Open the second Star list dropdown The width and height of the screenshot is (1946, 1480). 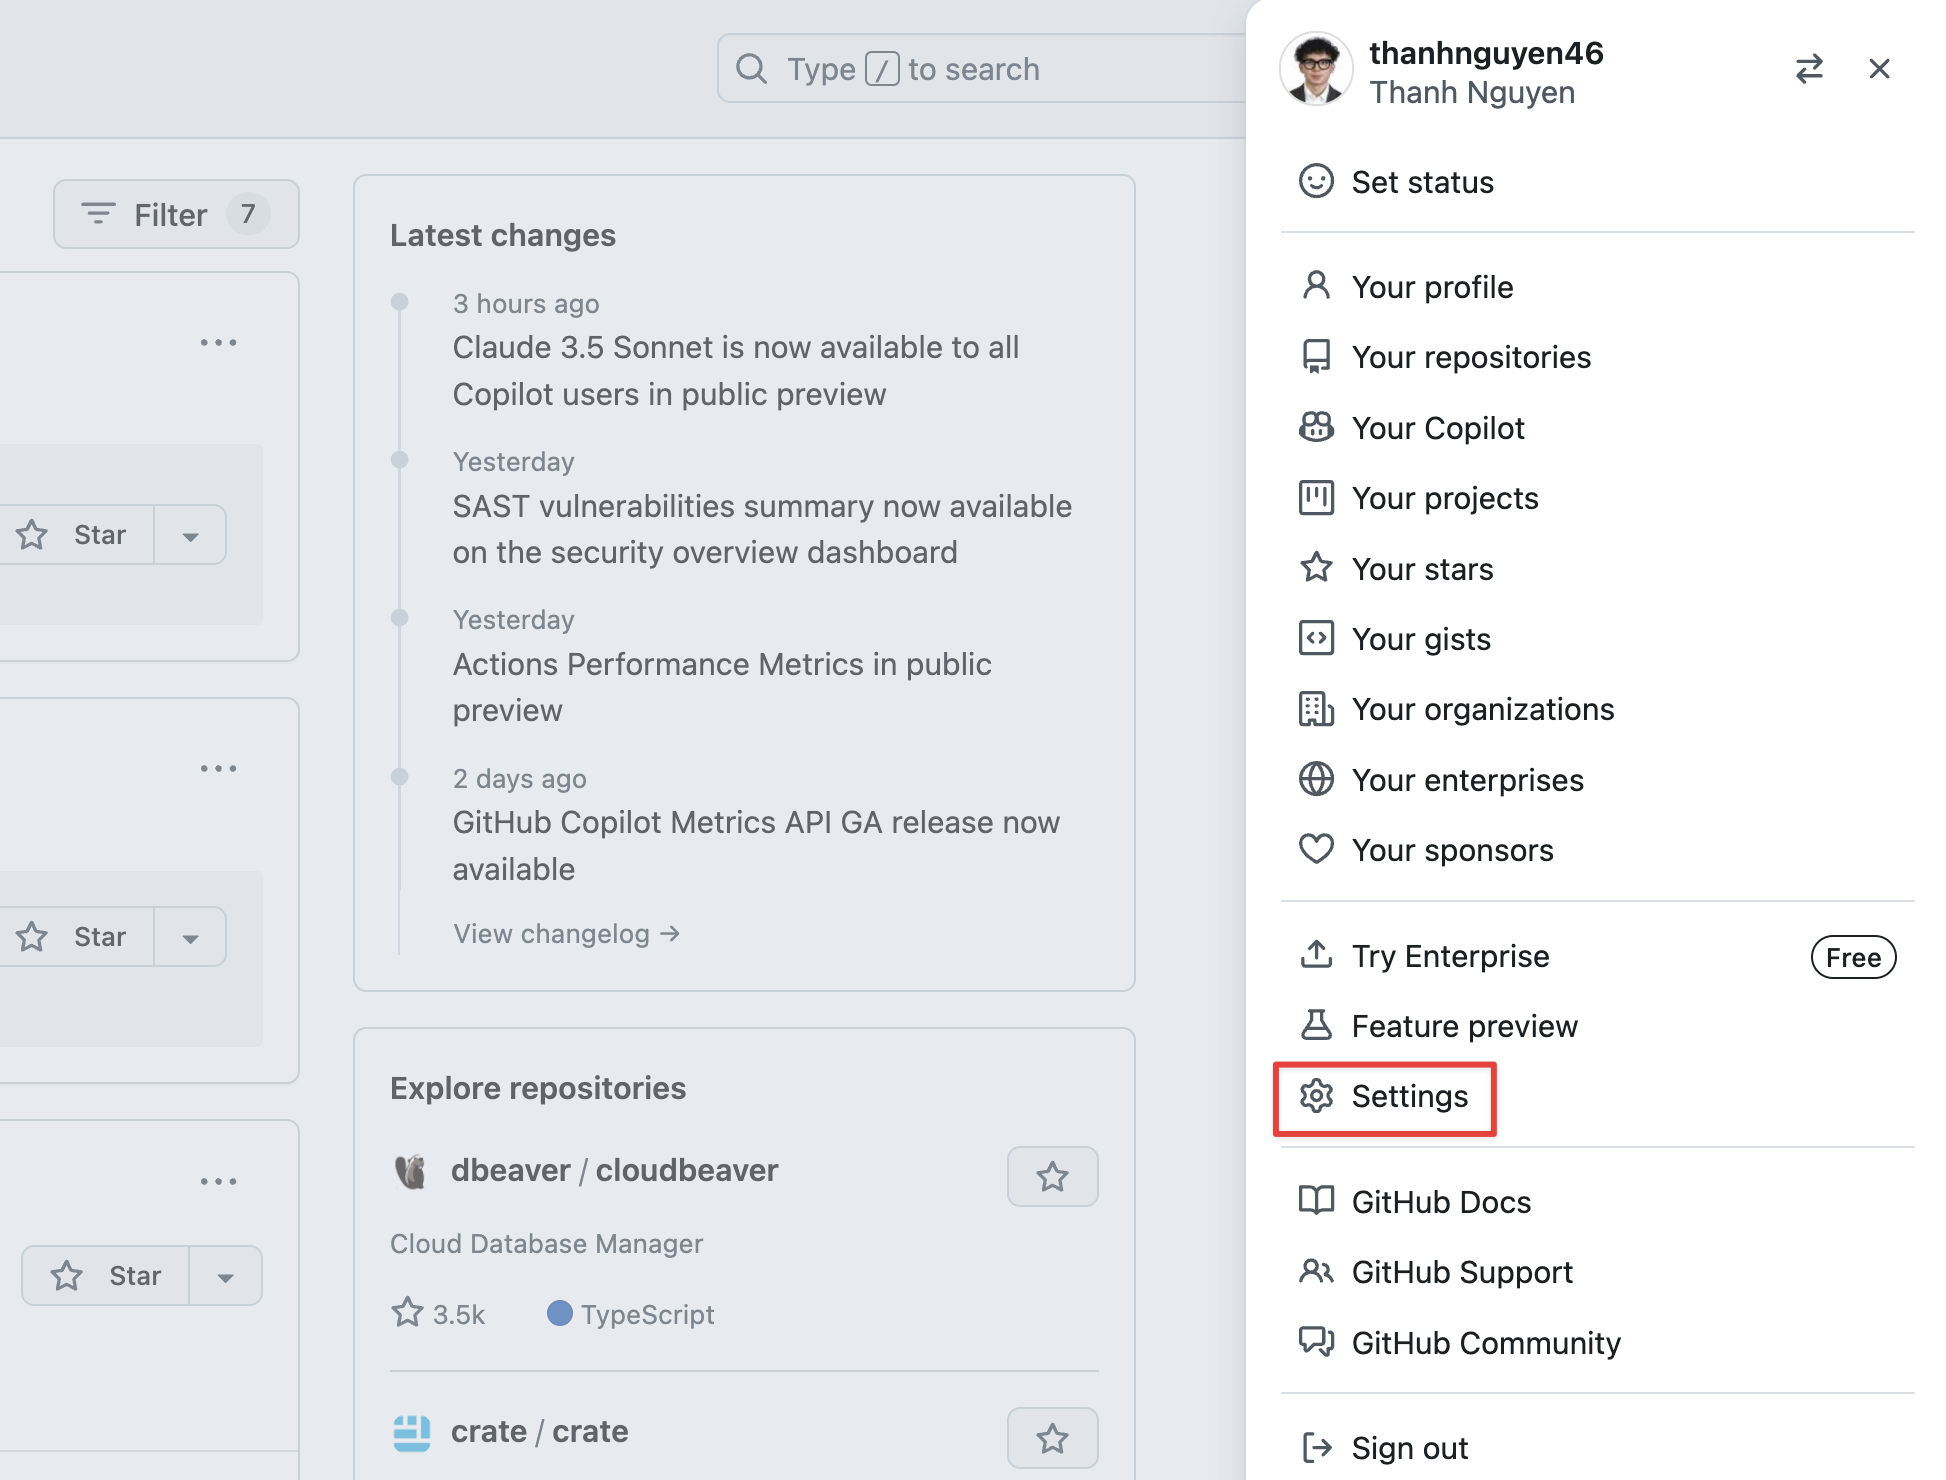click(x=190, y=938)
